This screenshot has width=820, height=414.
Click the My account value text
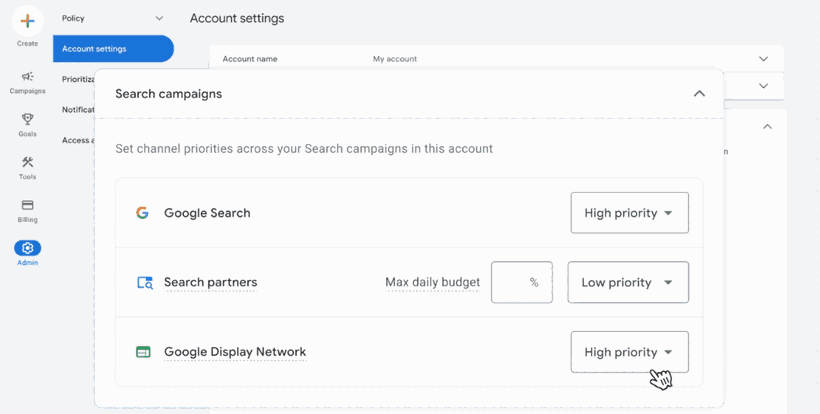[x=395, y=59]
